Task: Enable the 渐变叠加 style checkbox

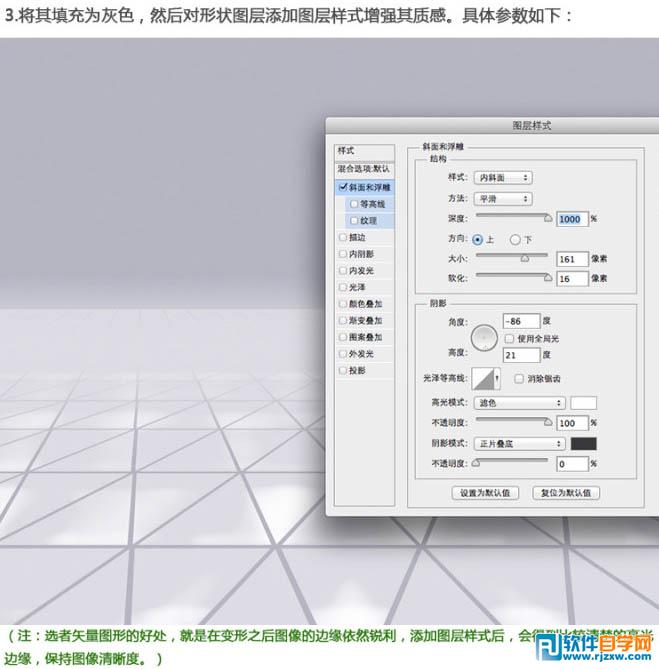Action: point(343,320)
